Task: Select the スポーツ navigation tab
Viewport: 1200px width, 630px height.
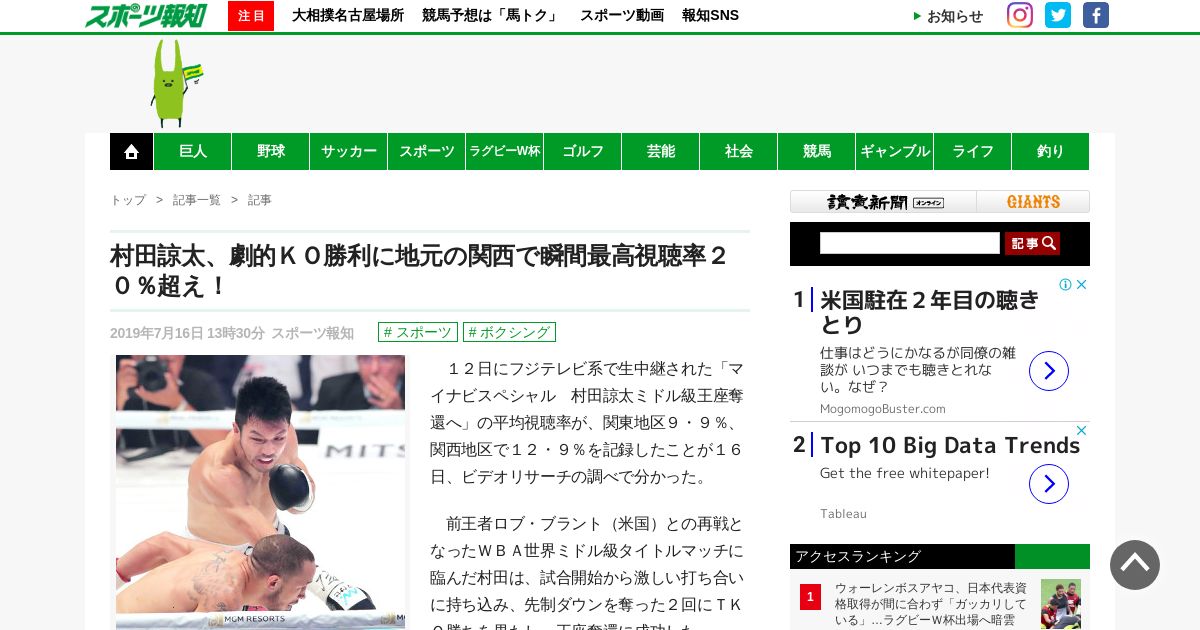Action: [x=427, y=151]
